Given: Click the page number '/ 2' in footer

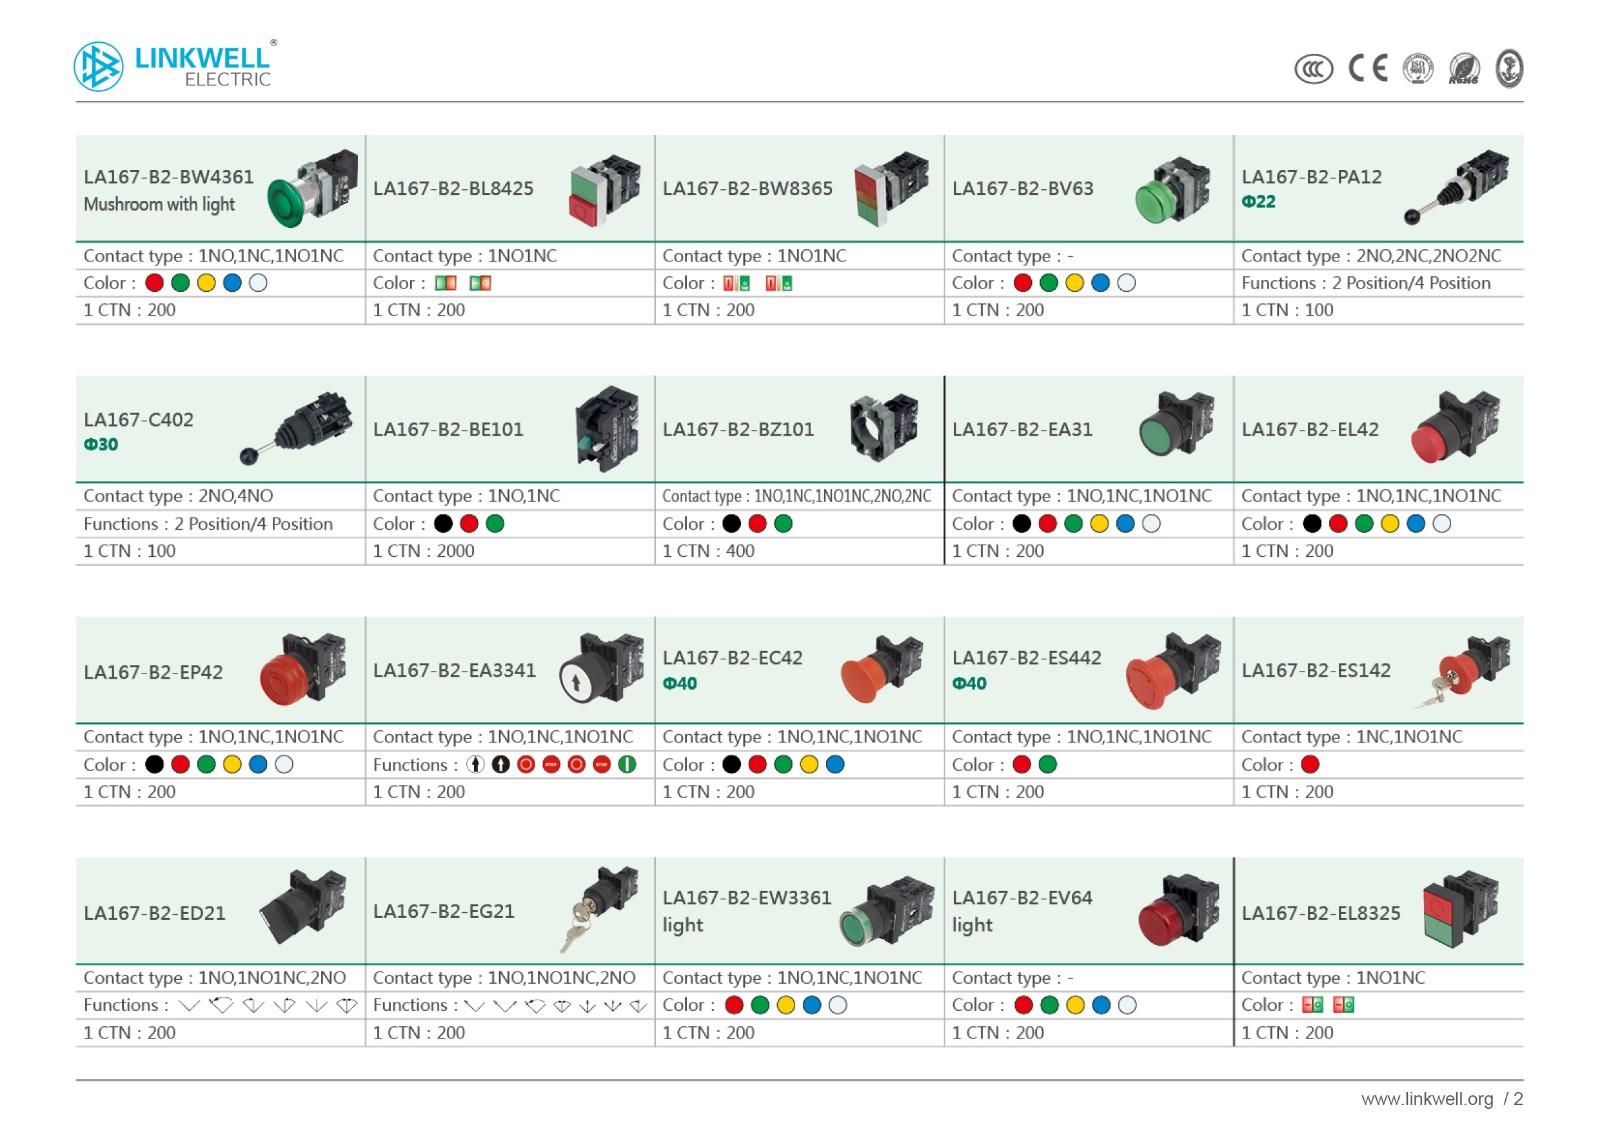Looking at the screenshot, I should pyautogui.click(x=1513, y=1099).
